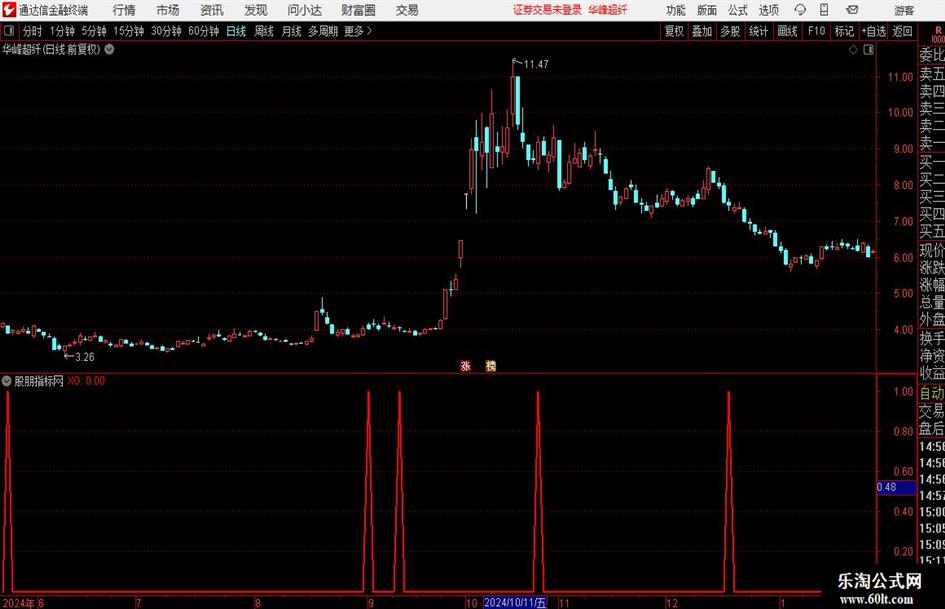Switch to the 15分钟 period tab
945x609 pixels.
coord(129,31)
